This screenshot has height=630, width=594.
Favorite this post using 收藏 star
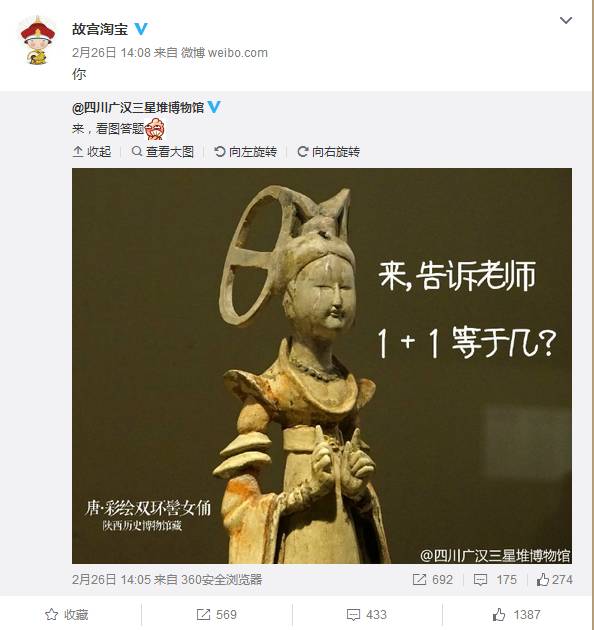pos(67,615)
